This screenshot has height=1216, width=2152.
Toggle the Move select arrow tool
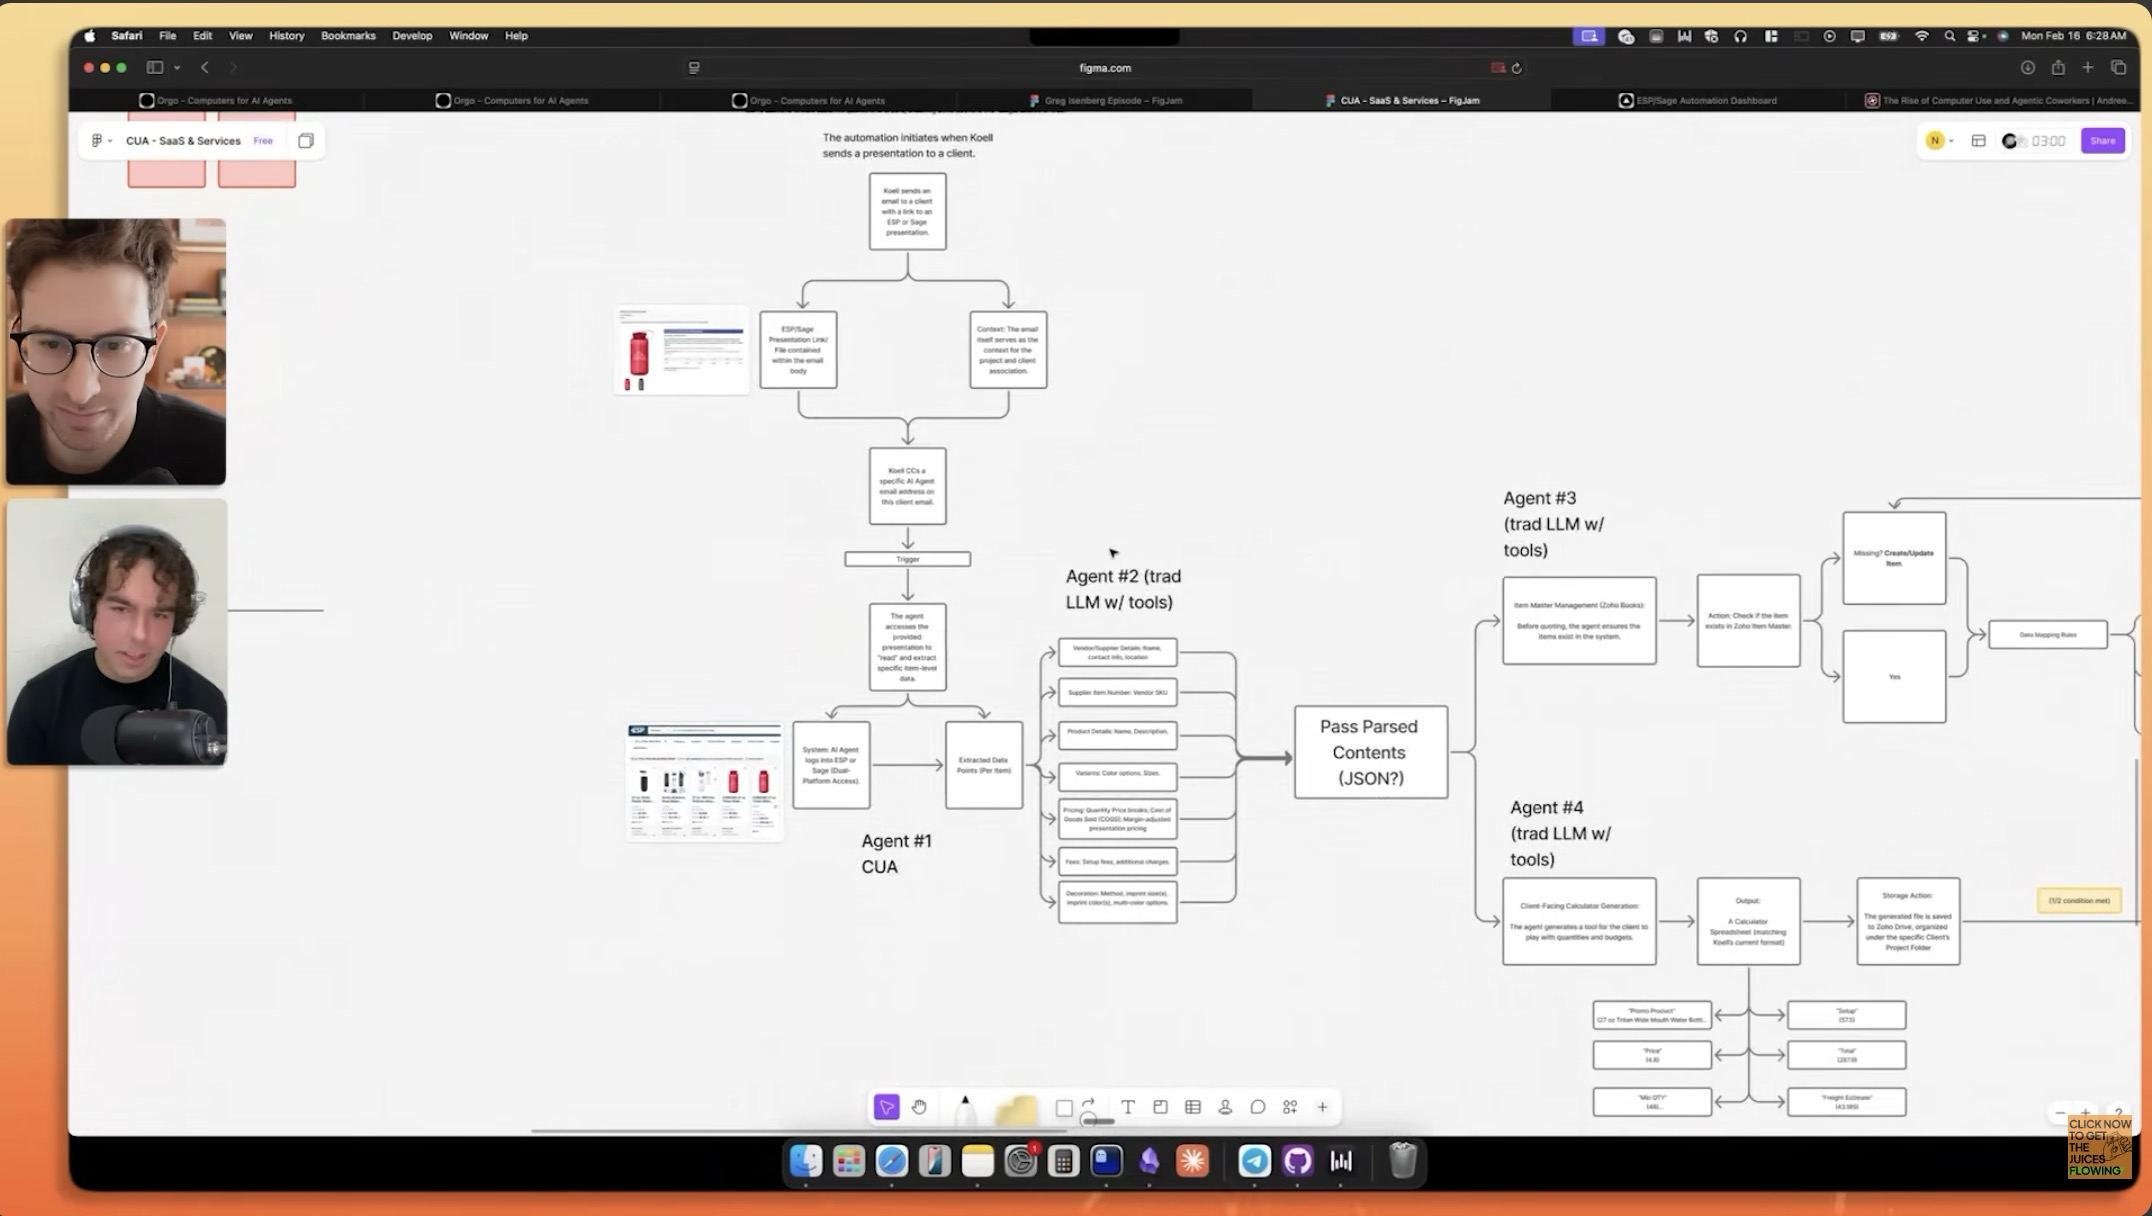point(886,1107)
